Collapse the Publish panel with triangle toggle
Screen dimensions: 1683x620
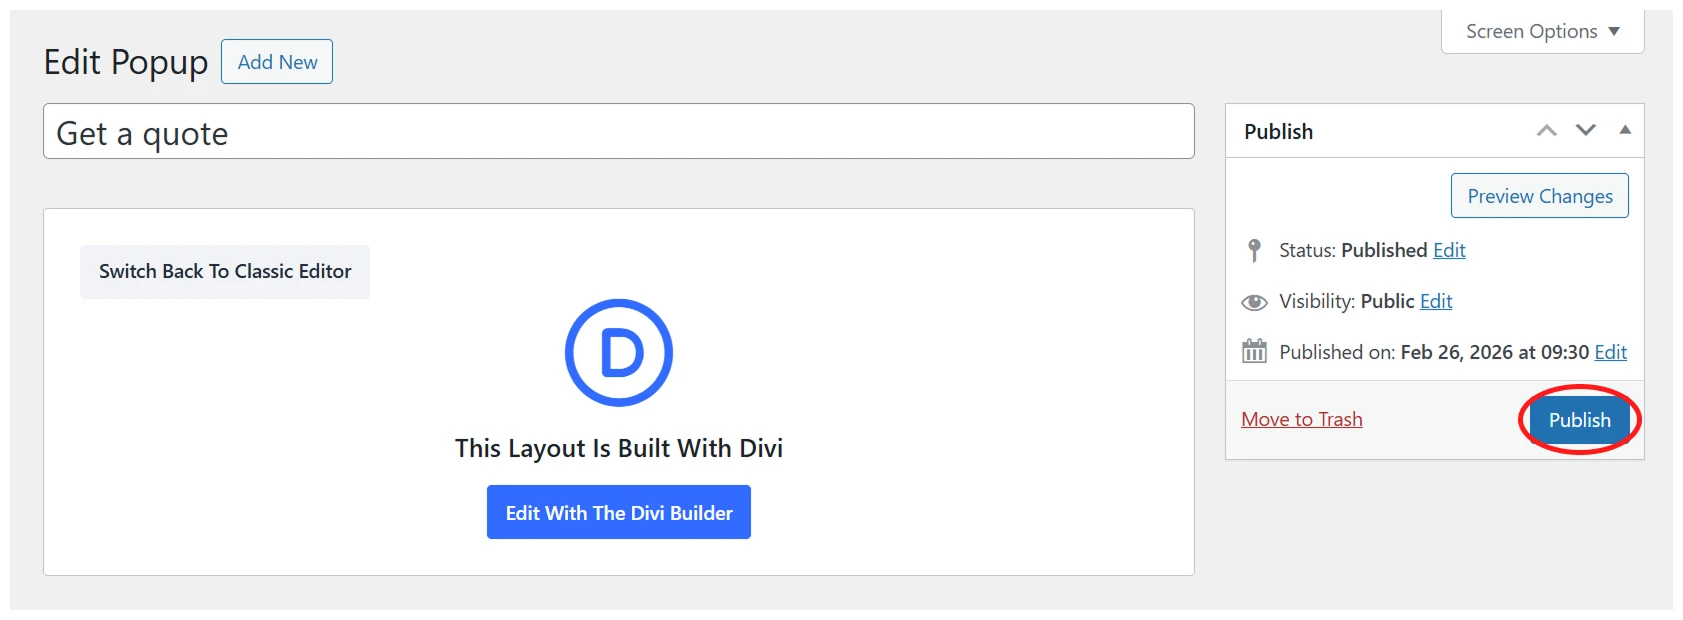tap(1625, 130)
